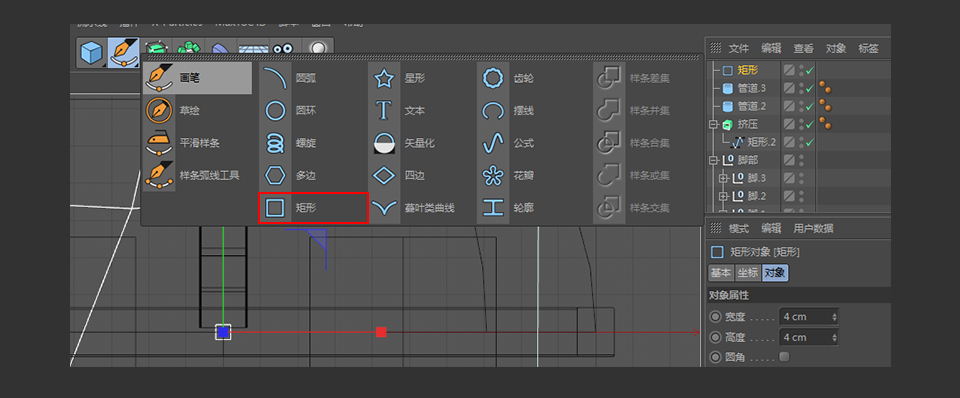The width and height of the screenshot is (960, 398).
Task: Pick the 草绘 sketch tool icon
Action: [159, 111]
